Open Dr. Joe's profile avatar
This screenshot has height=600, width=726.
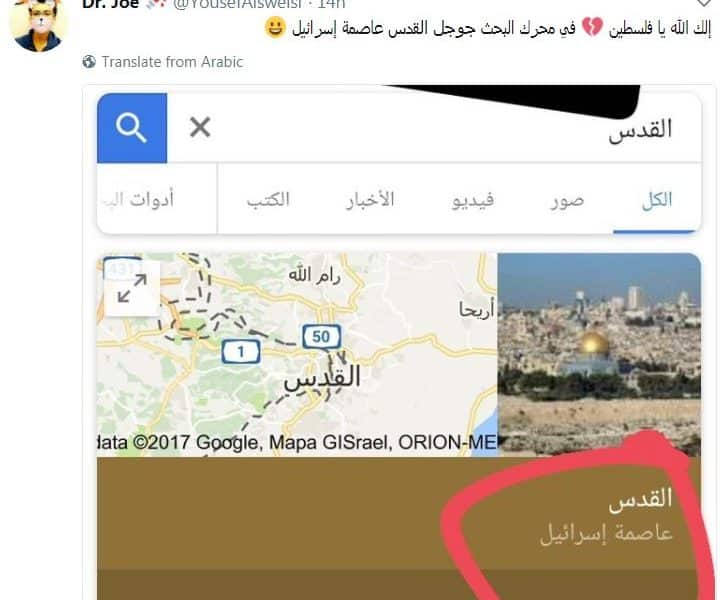[39, 25]
